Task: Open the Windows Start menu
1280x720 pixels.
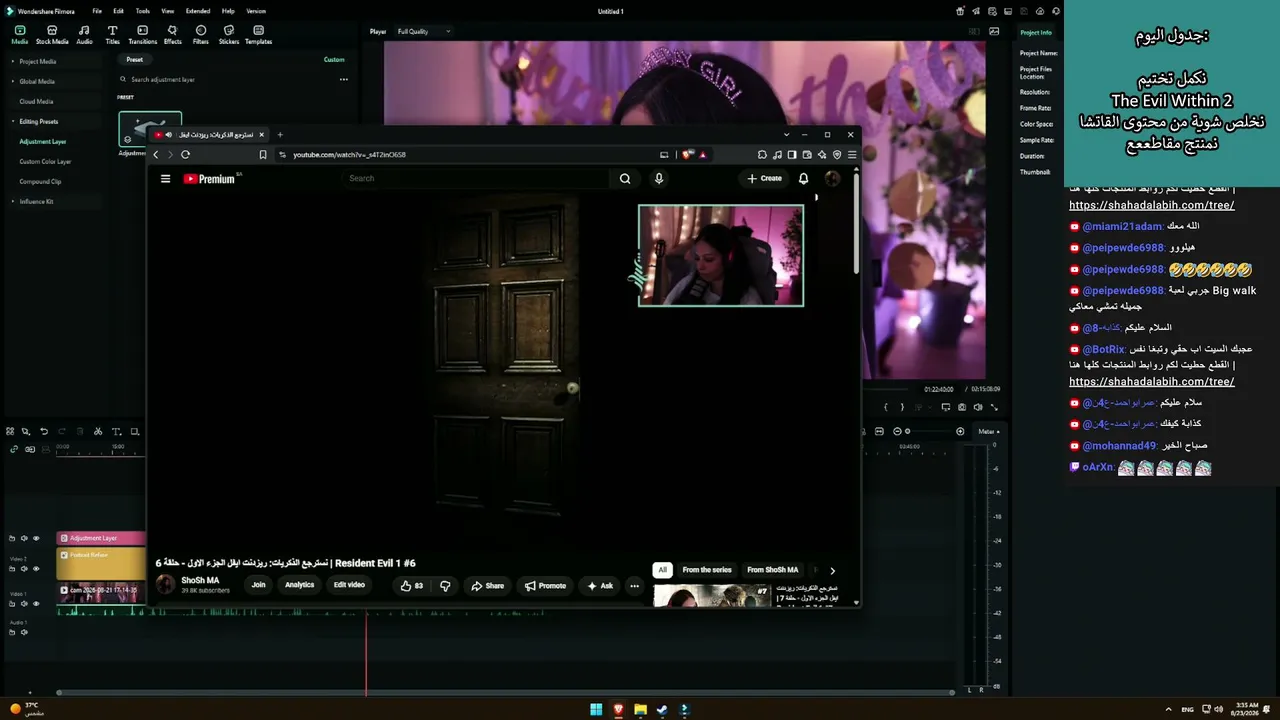Action: (596, 710)
